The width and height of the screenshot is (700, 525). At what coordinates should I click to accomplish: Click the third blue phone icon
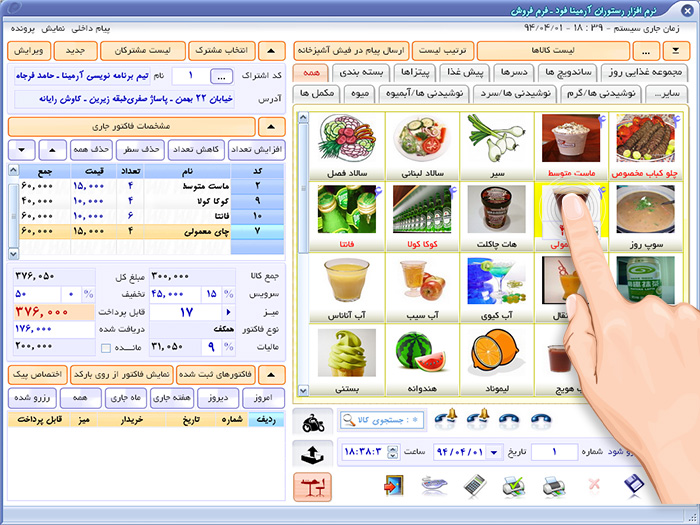pyautogui.click(x=509, y=420)
